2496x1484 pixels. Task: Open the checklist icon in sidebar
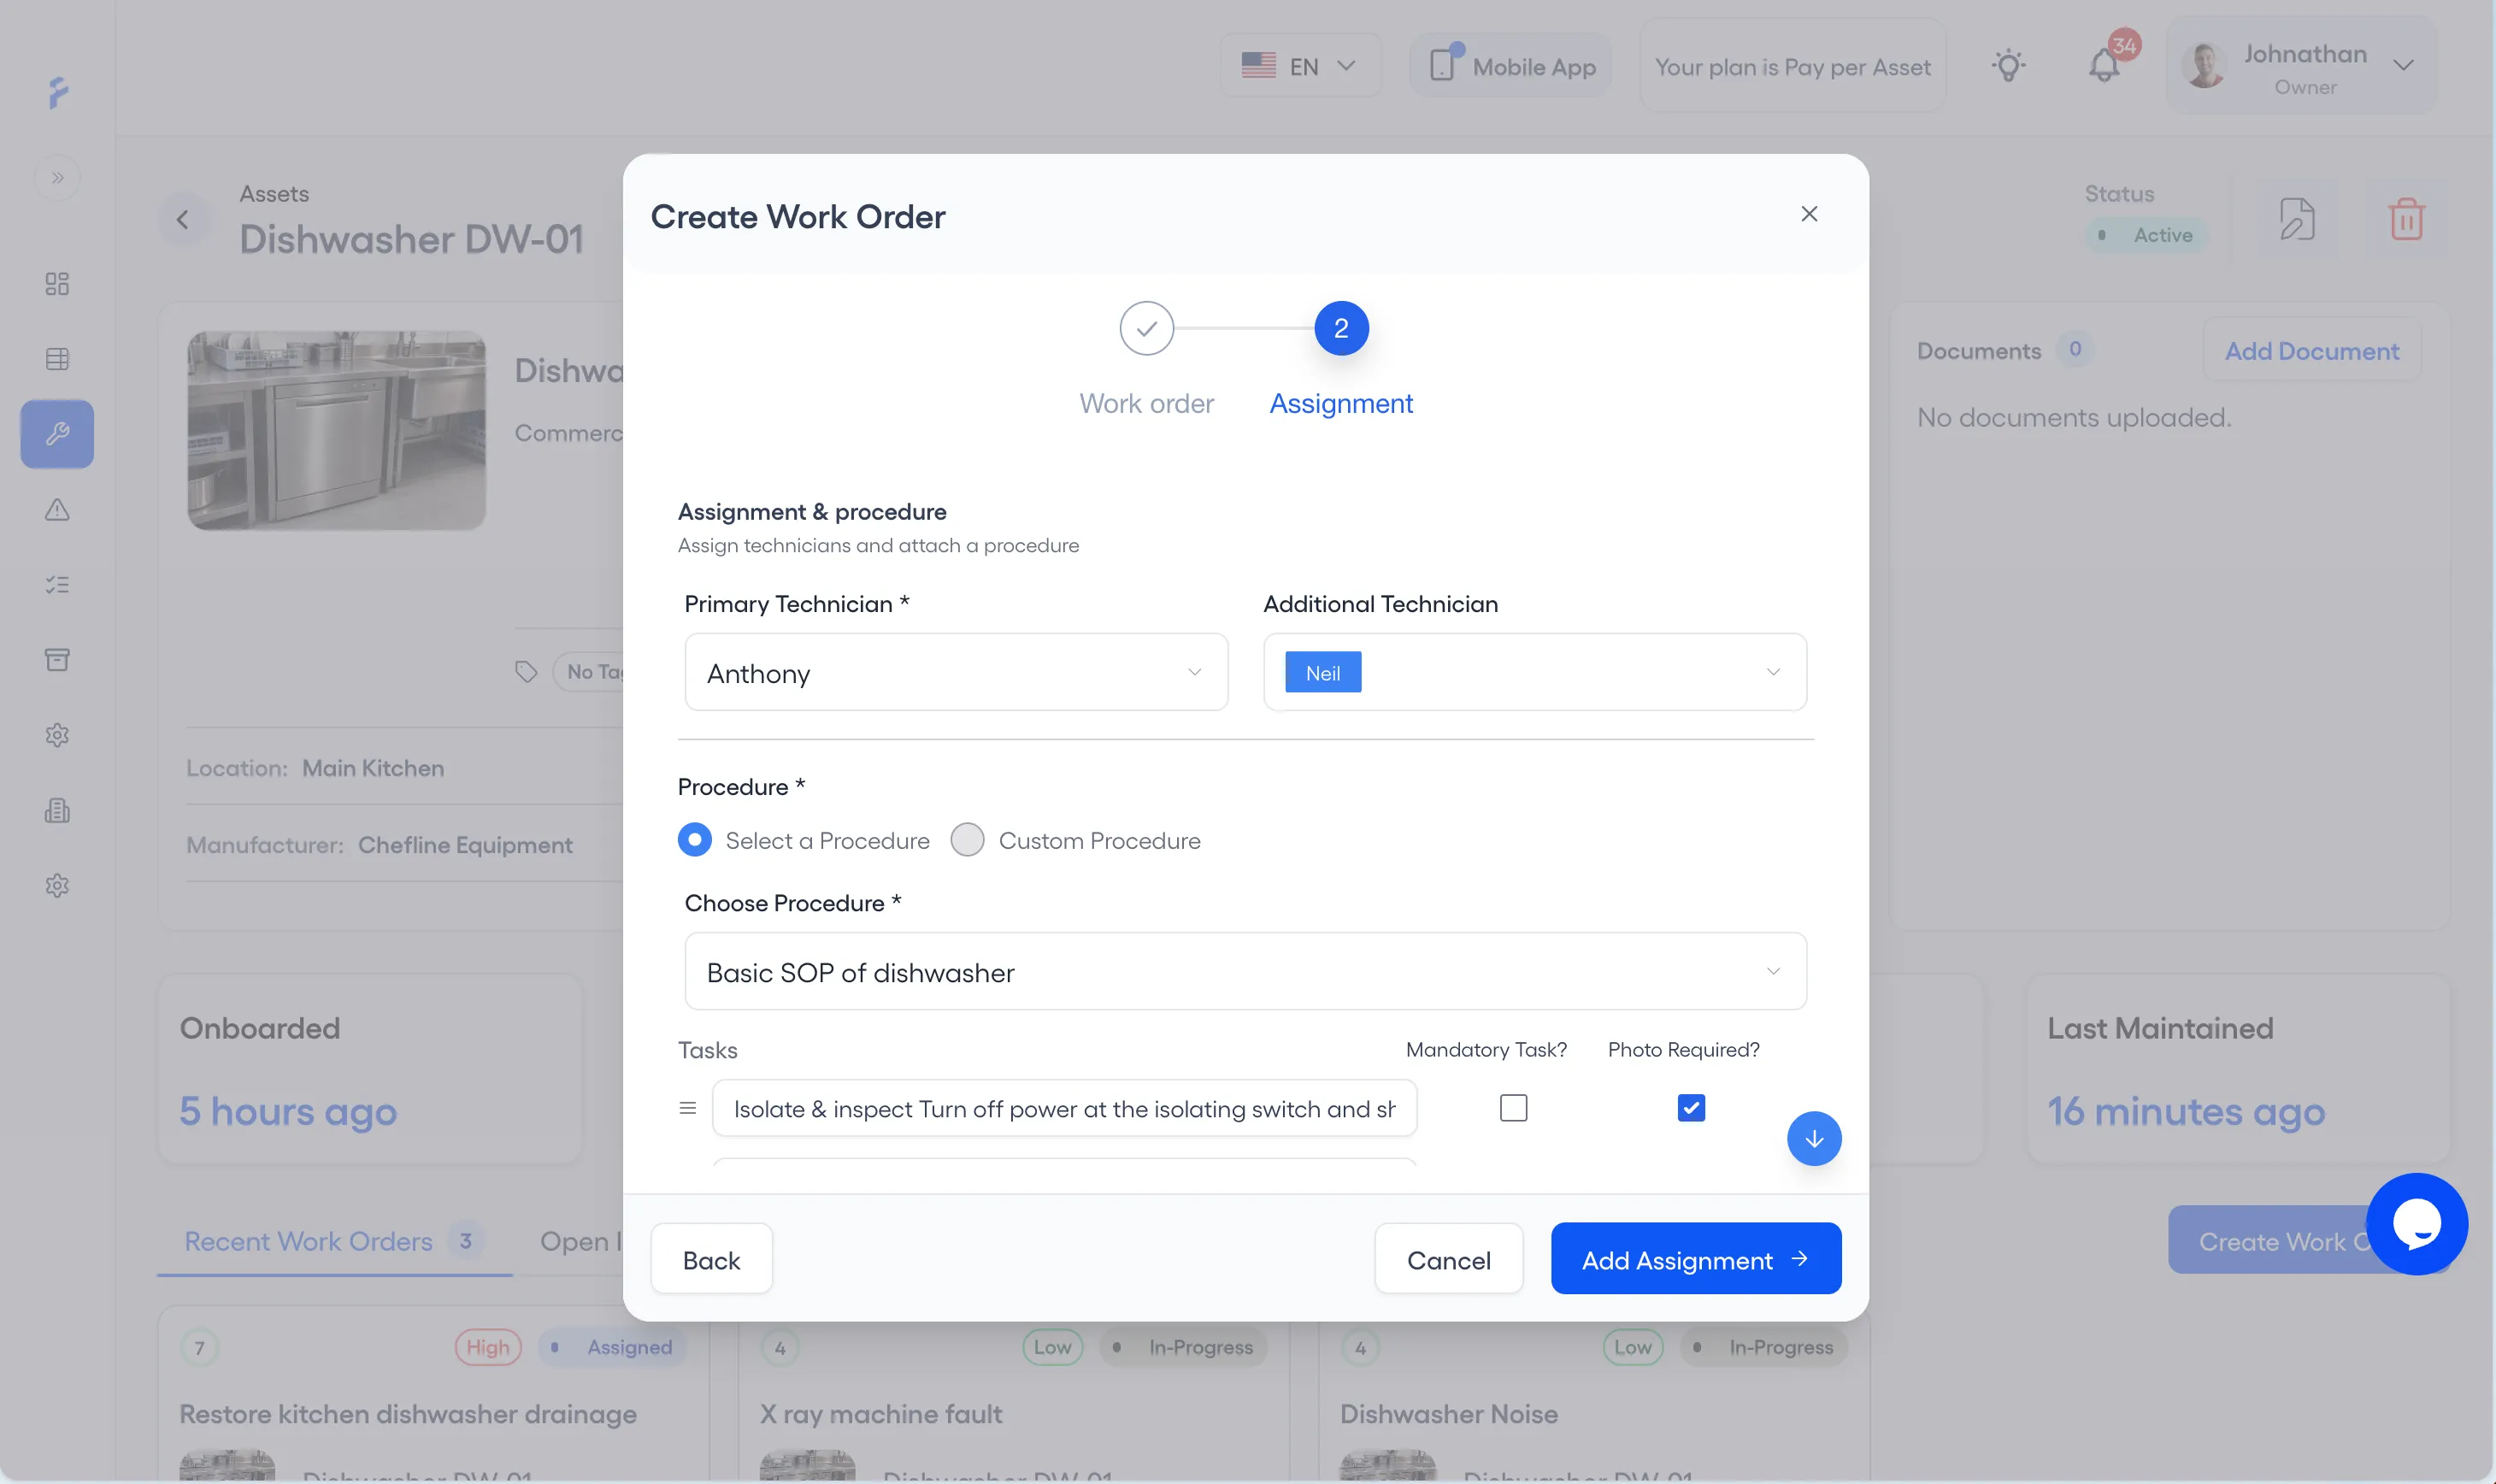click(57, 585)
